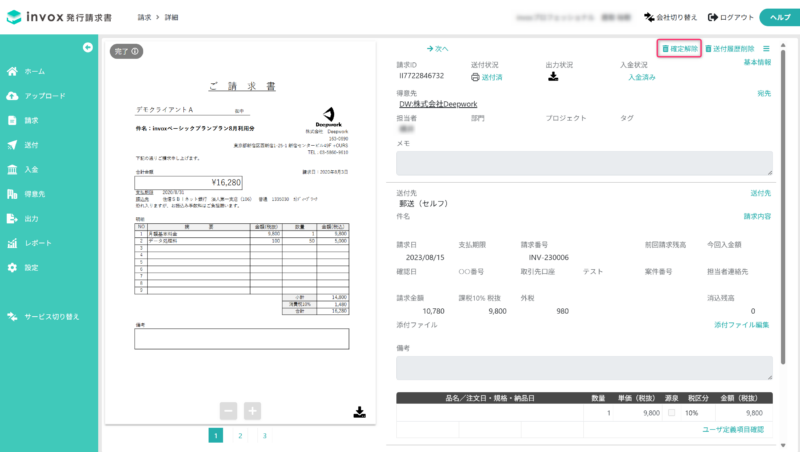Open アップロード in the sidebar

[44, 96]
